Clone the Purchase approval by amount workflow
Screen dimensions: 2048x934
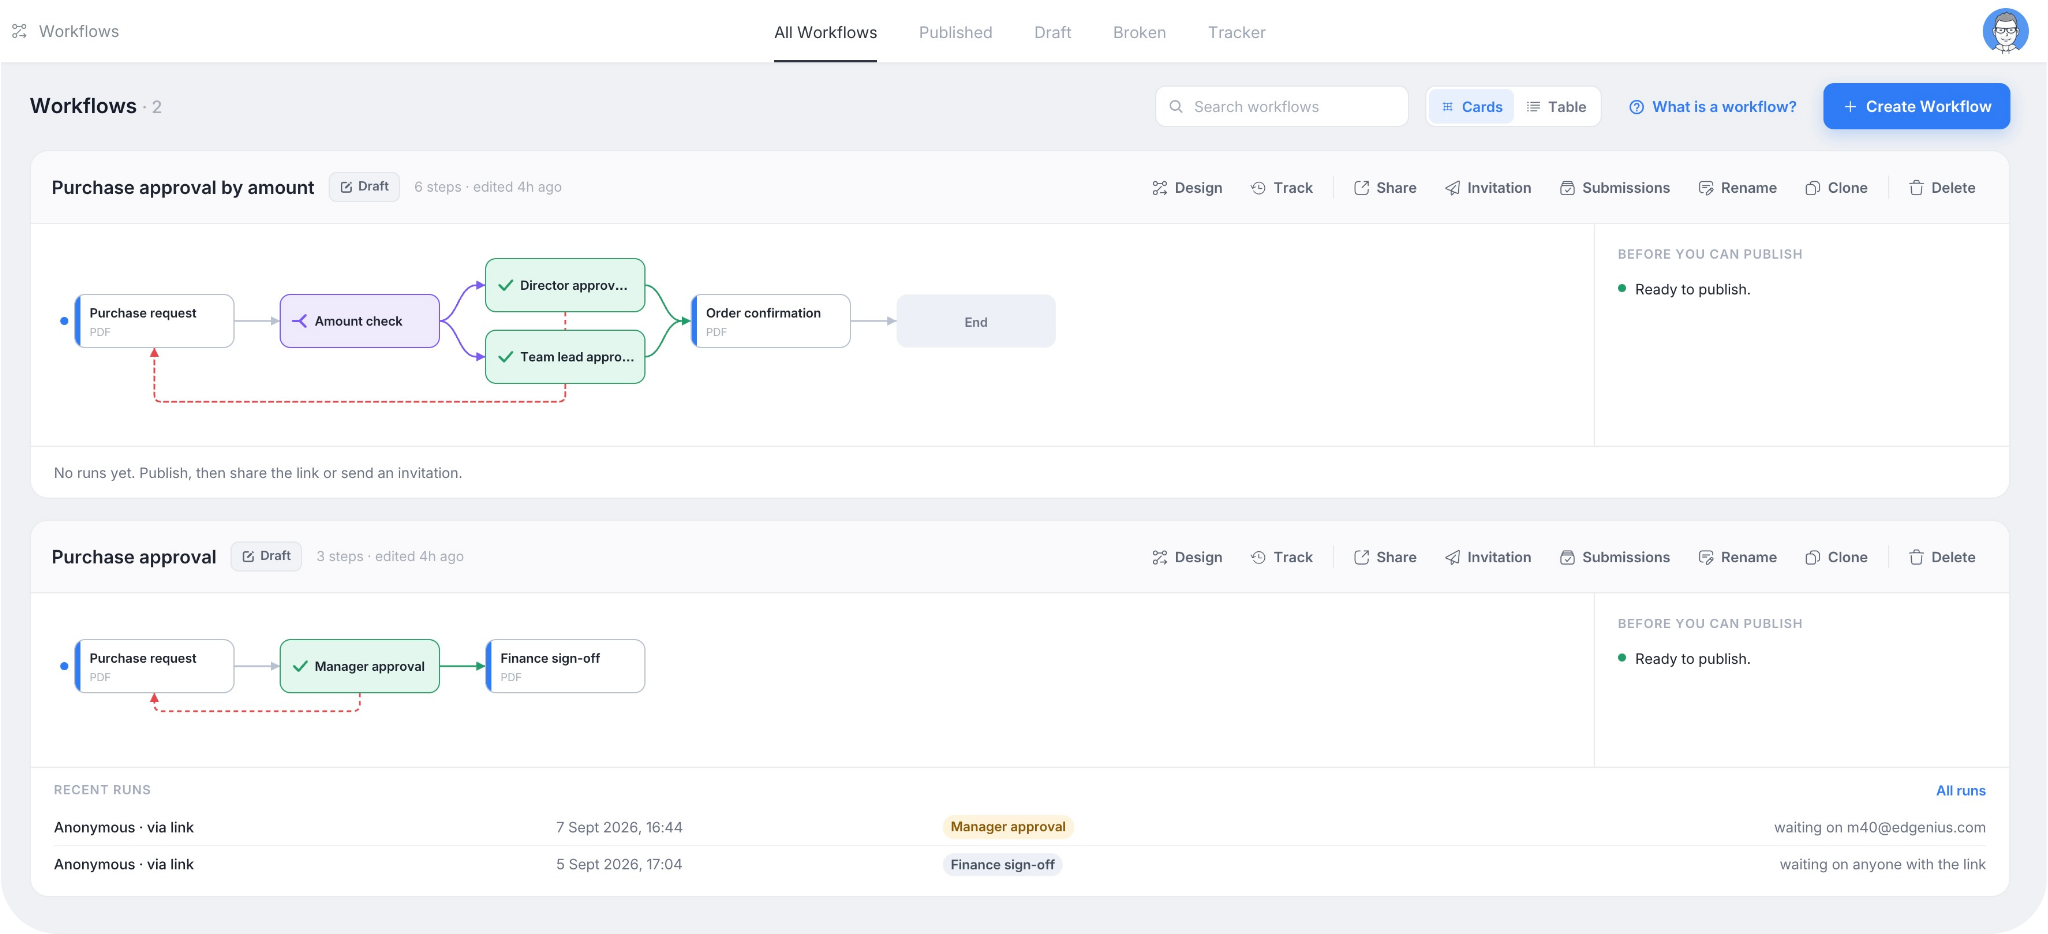click(1837, 188)
